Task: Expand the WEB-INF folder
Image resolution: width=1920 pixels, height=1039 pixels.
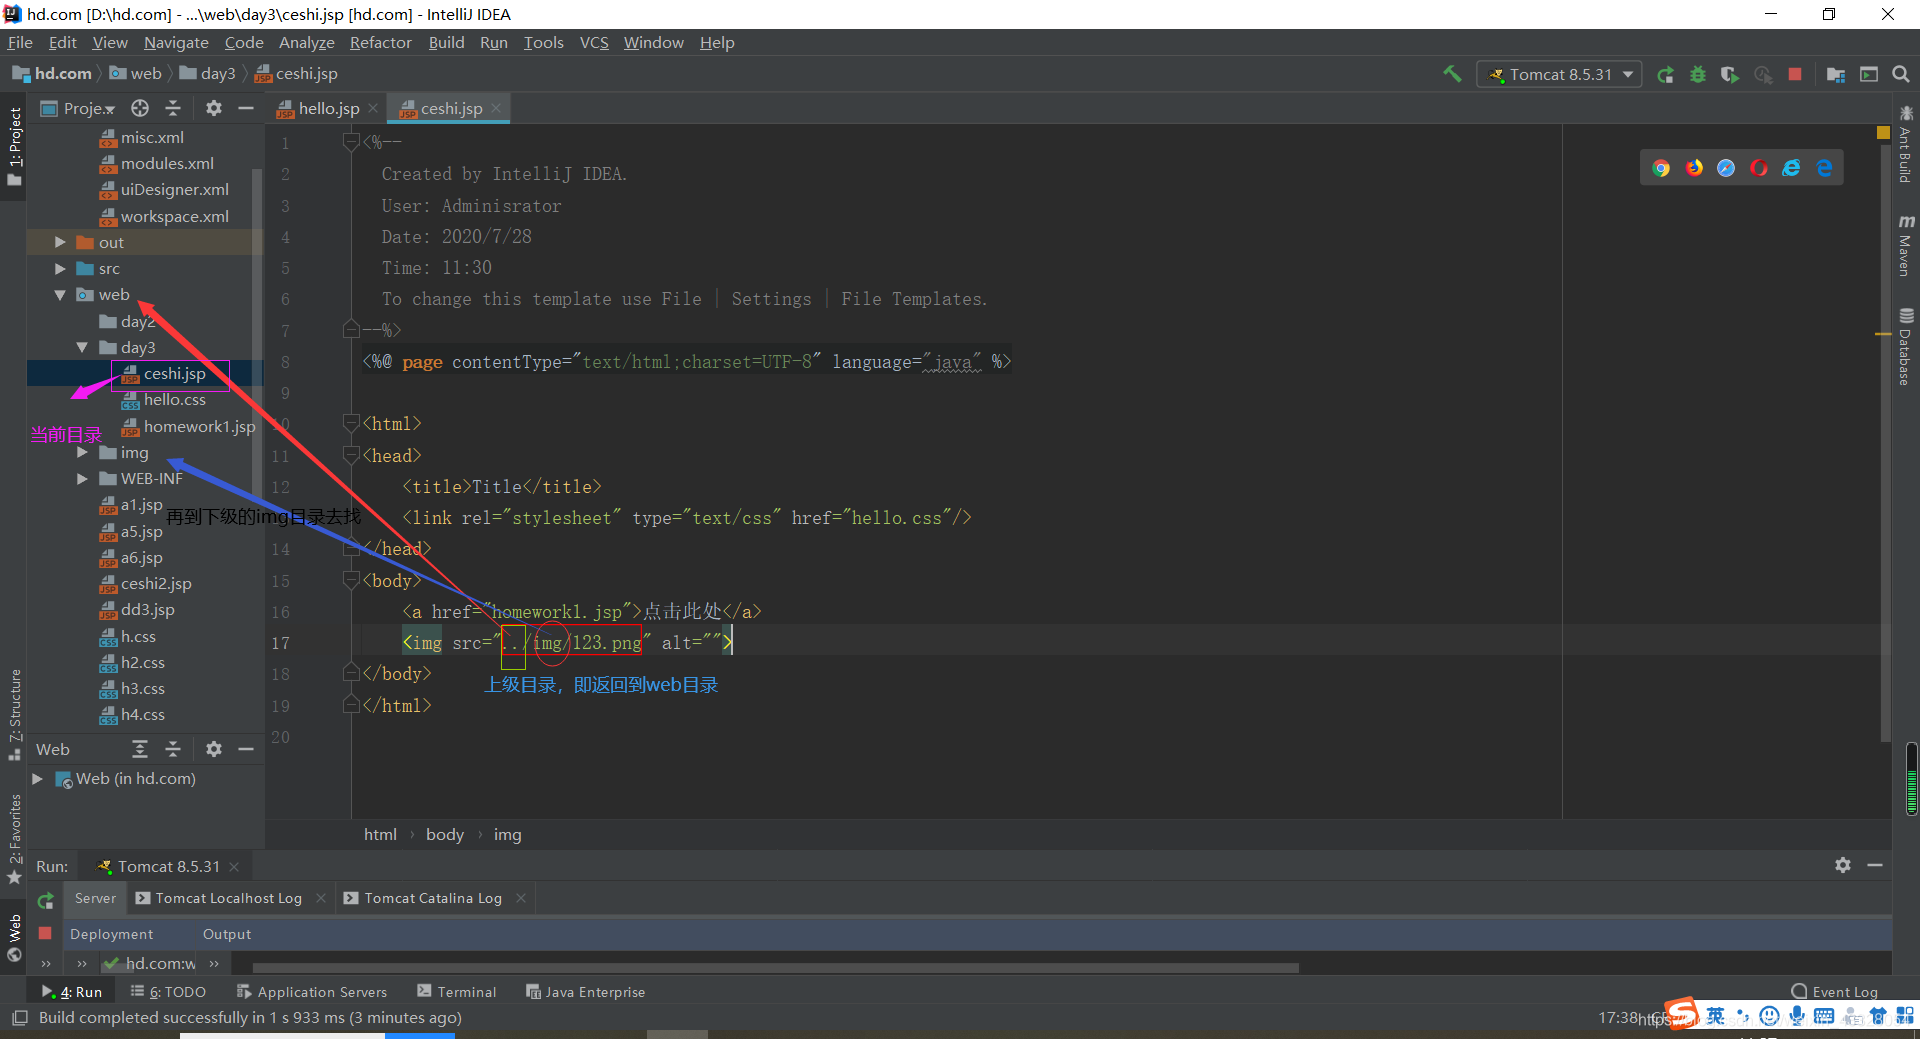Action: [82, 479]
